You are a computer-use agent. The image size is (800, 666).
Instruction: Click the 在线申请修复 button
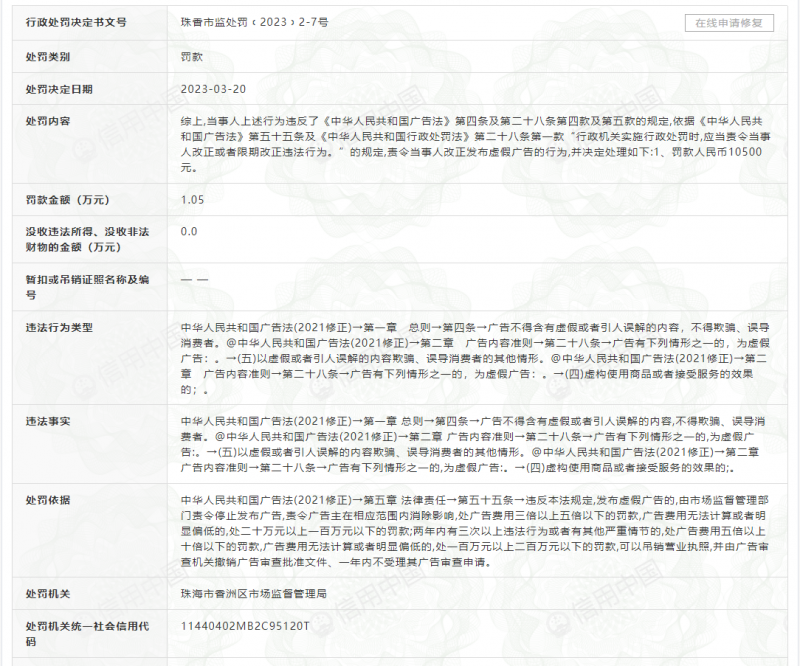pos(728,23)
